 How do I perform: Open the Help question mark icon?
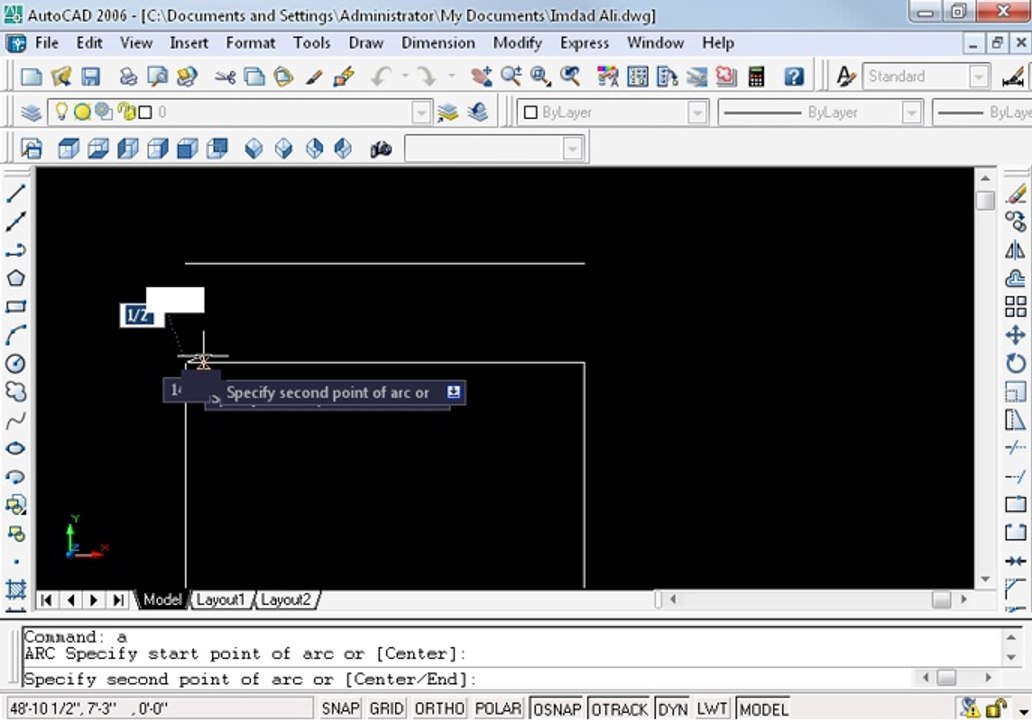click(794, 76)
